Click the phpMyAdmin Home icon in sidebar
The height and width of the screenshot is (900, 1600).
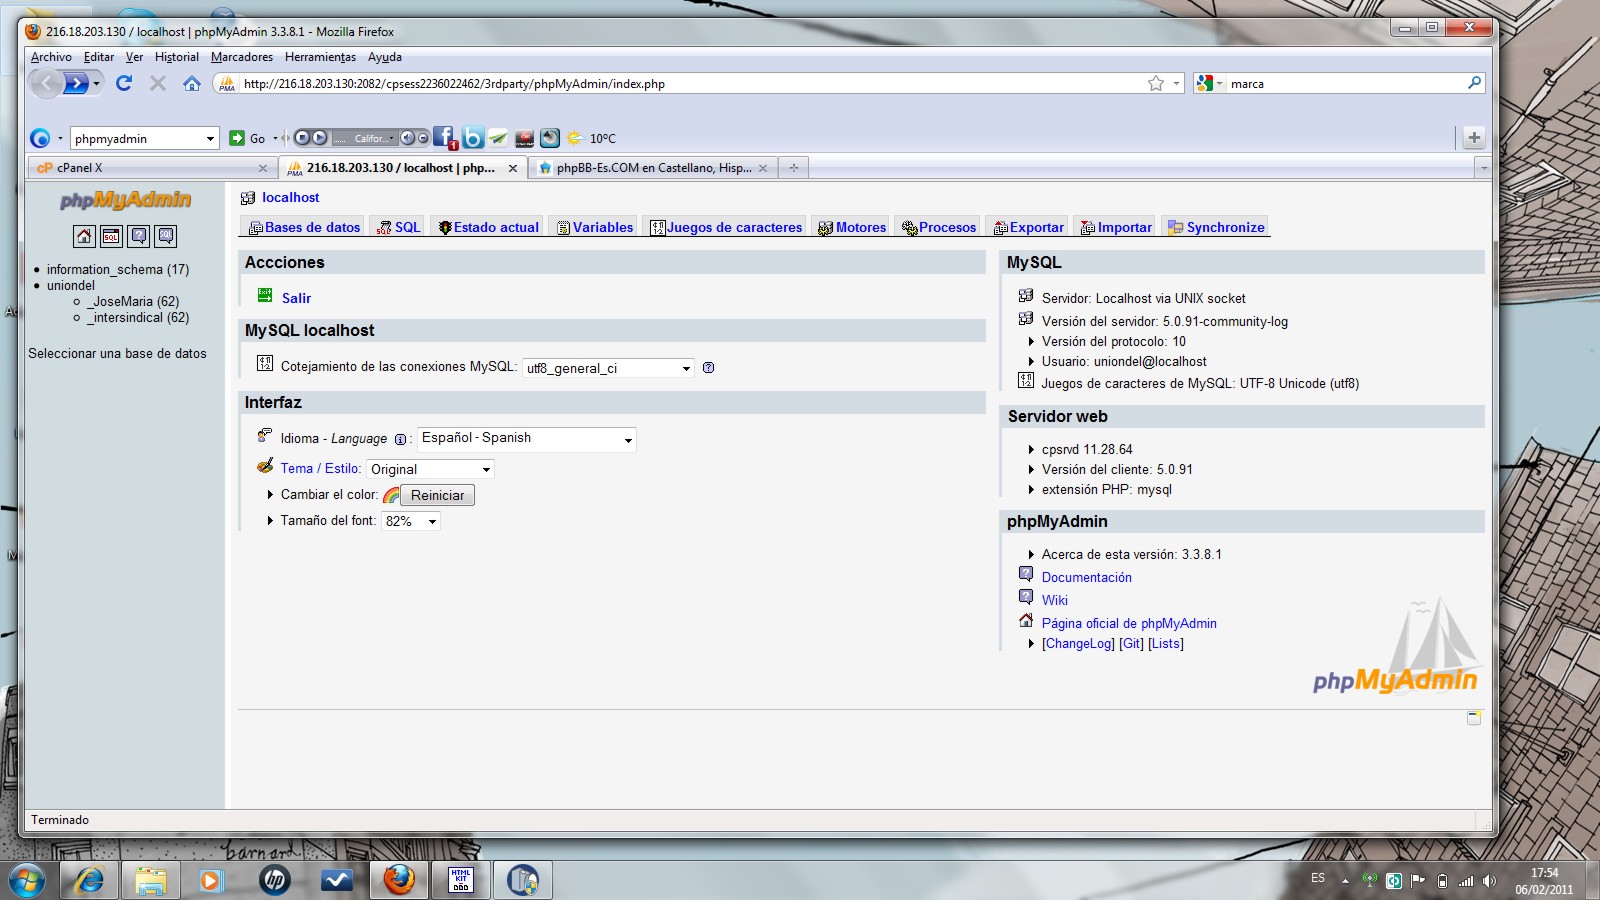point(84,236)
